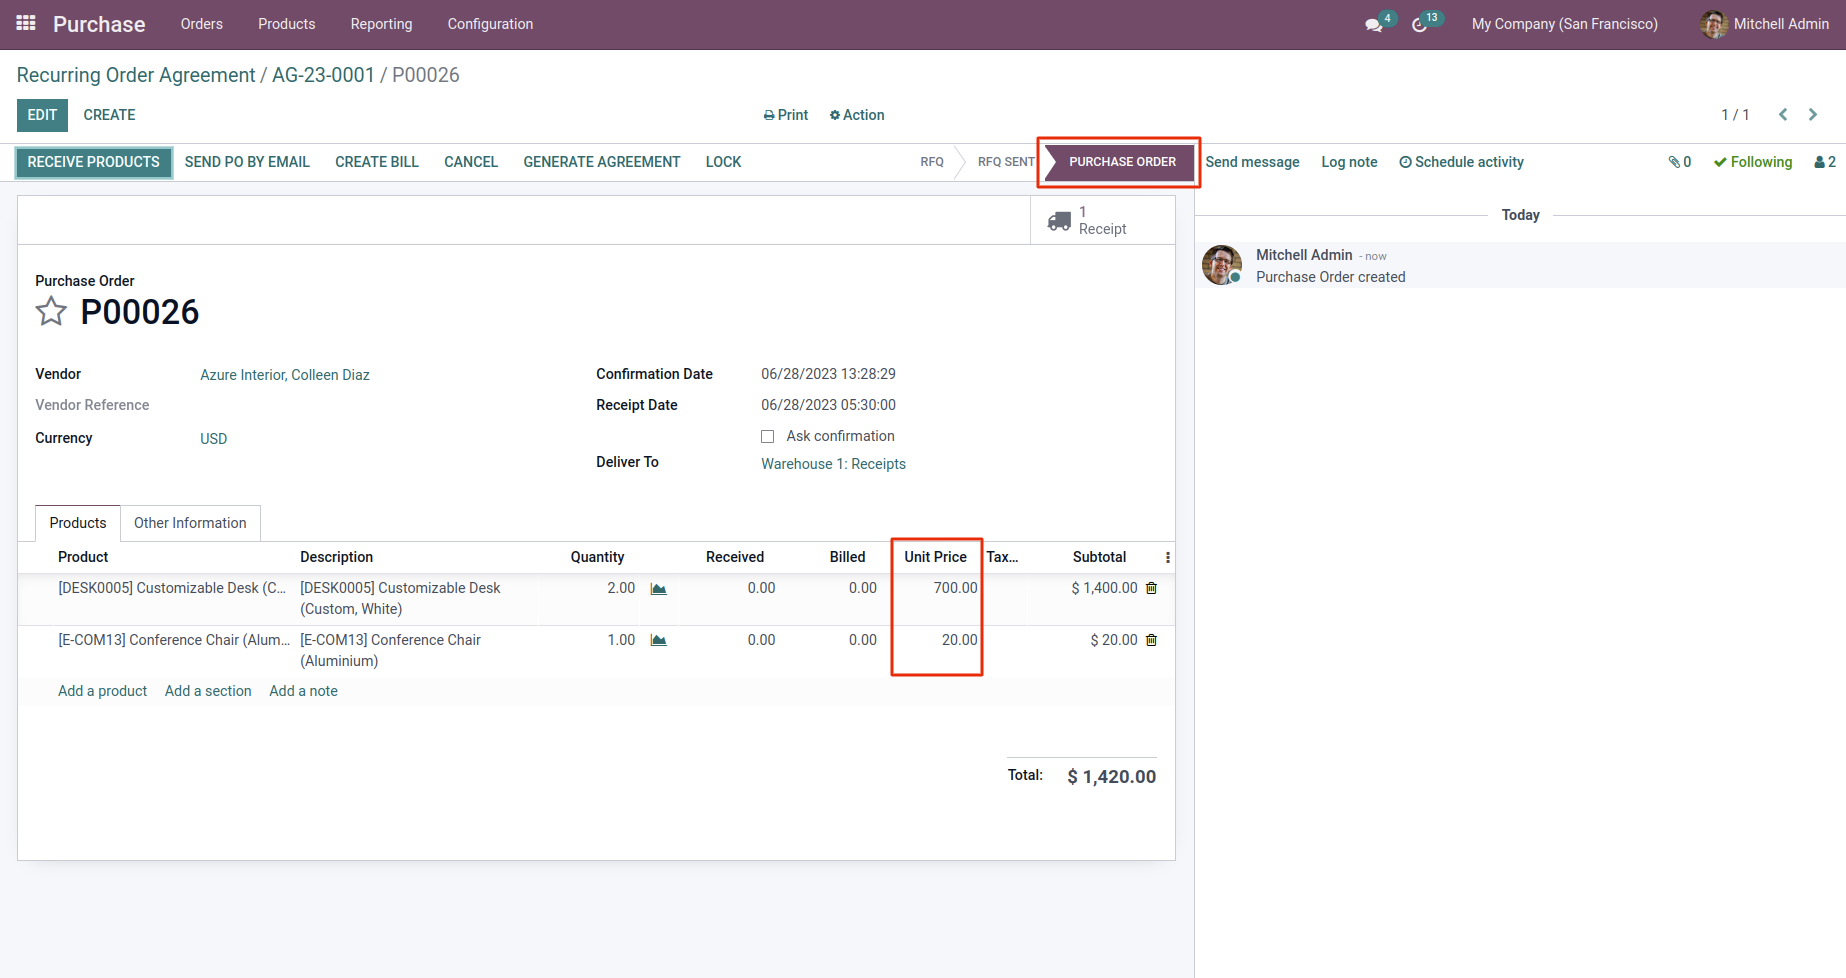This screenshot has height=978, width=1846.
Task: Open the activities clock icon
Action: [1419, 24]
